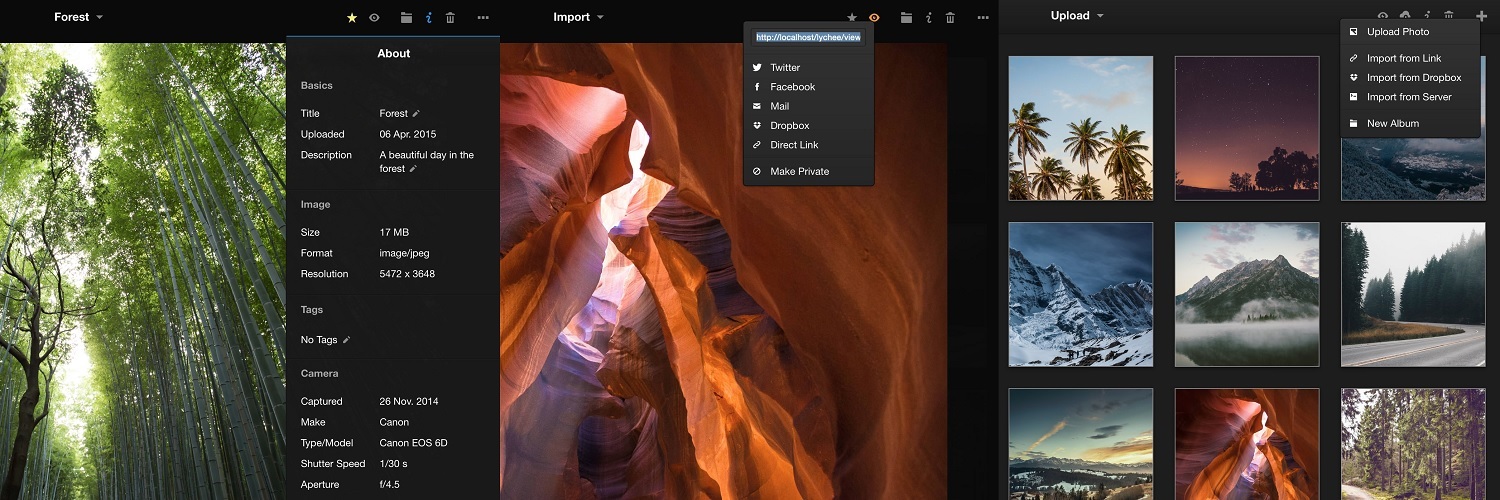The width and height of the screenshot is (1500, 500).
Task: Click the format value image/jpeg
Action: point(405,254)
